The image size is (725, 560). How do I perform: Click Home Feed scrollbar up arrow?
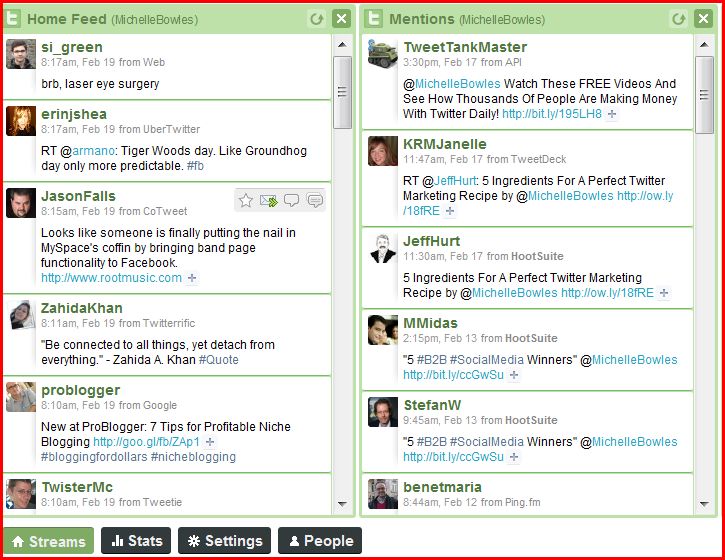click(342, 45)
